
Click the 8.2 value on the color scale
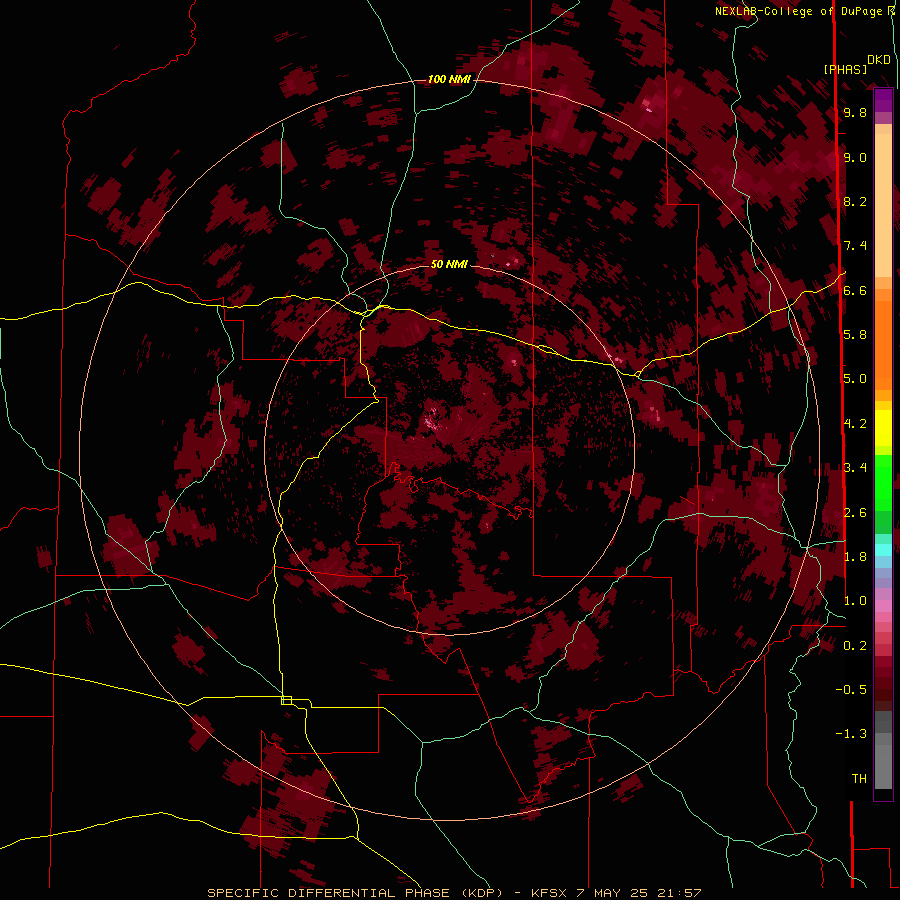point(855,201)
